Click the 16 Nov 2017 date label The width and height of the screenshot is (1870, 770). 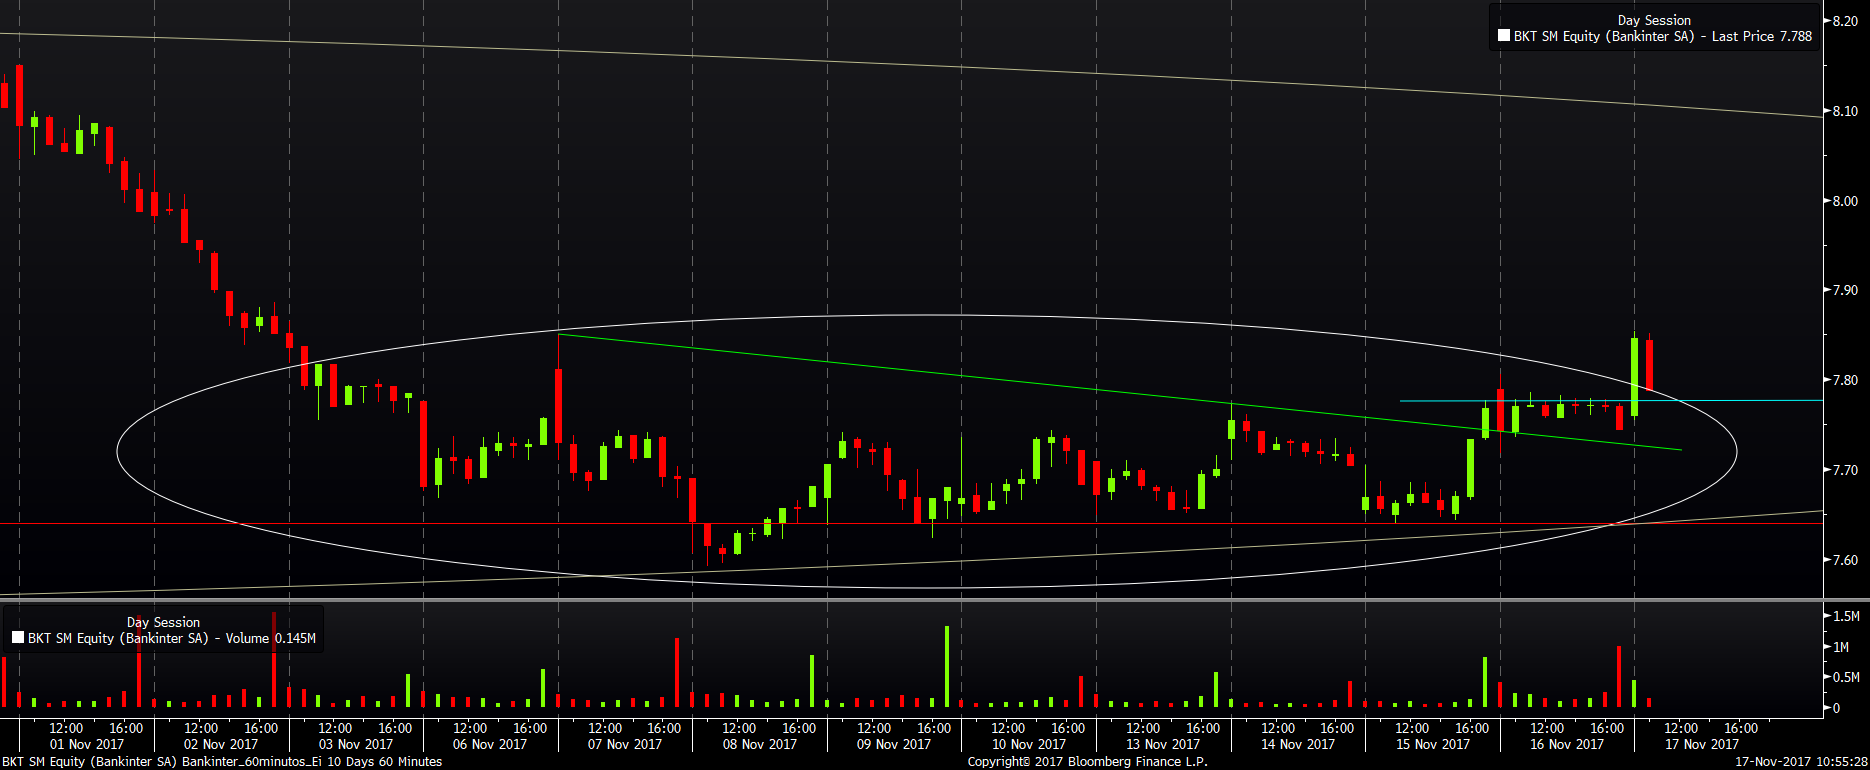(x=1567, y=744)
